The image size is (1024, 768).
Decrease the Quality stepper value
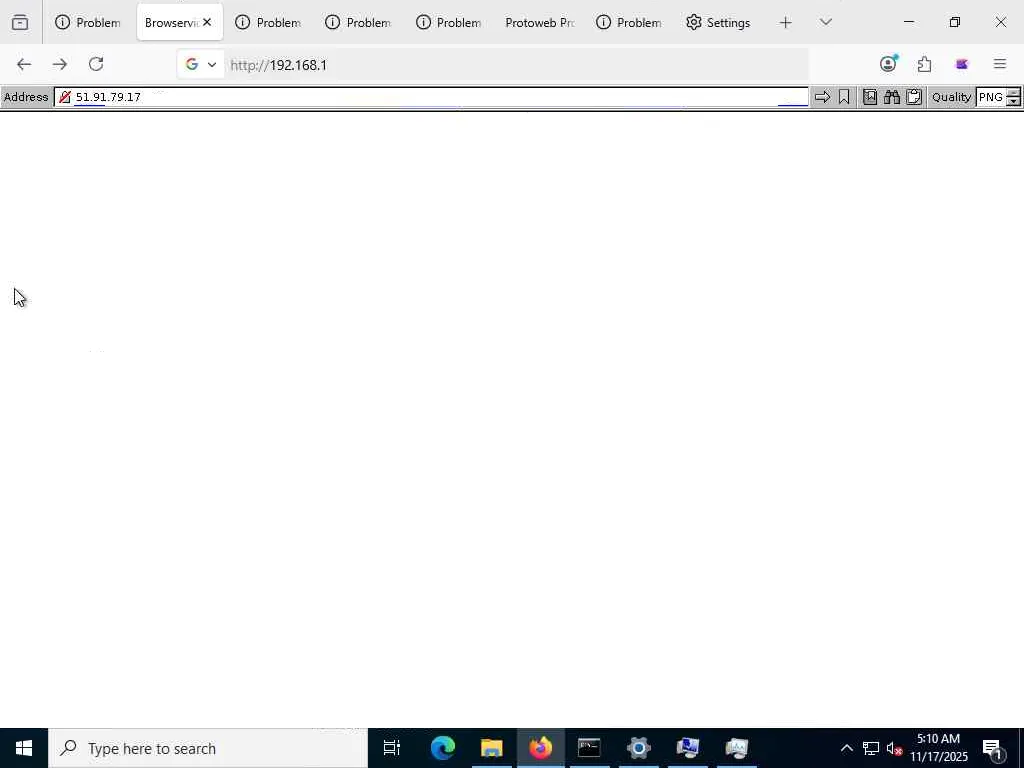coord(1013,101)
